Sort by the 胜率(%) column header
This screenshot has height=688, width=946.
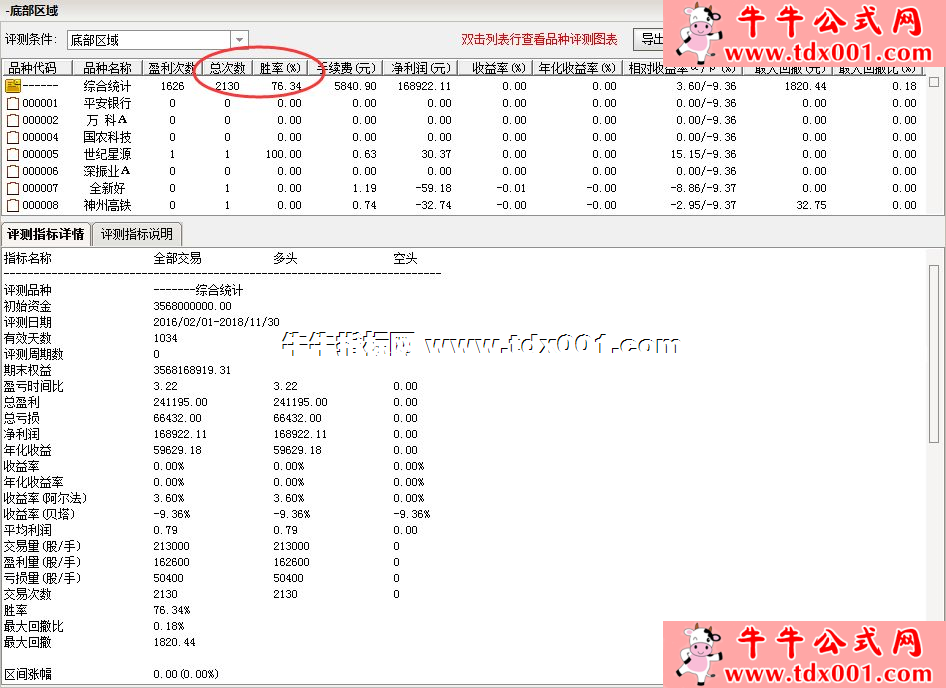click(x=280, y=68)
